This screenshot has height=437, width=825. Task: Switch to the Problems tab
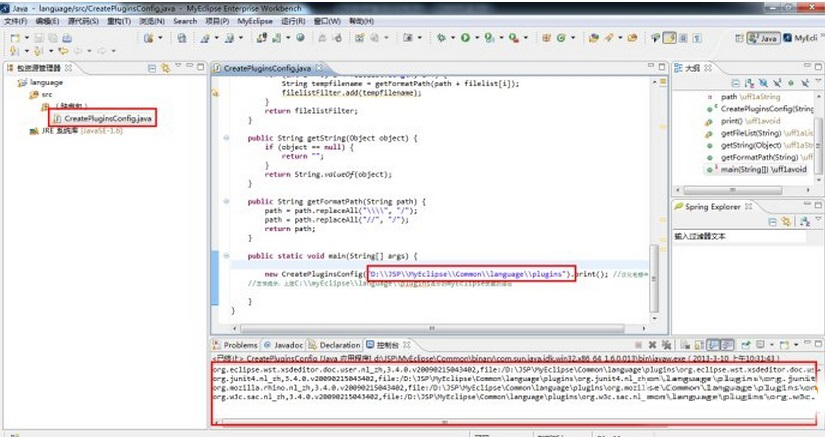point(235,345)
